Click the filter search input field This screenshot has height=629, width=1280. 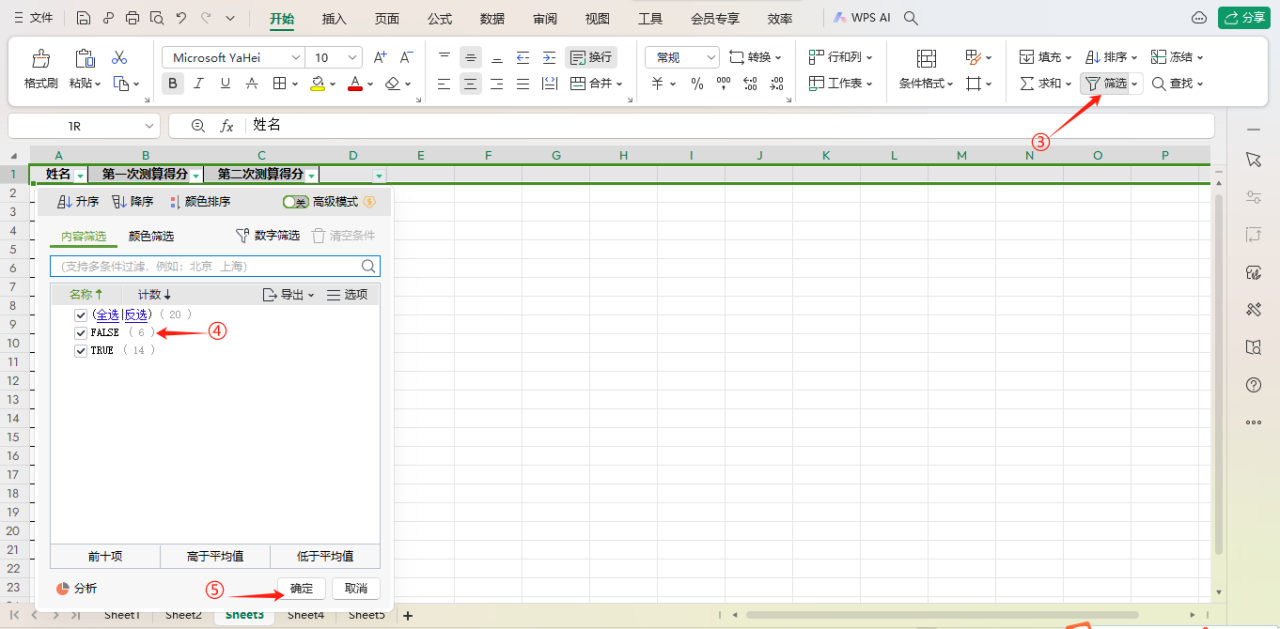(x=215, y=266)
